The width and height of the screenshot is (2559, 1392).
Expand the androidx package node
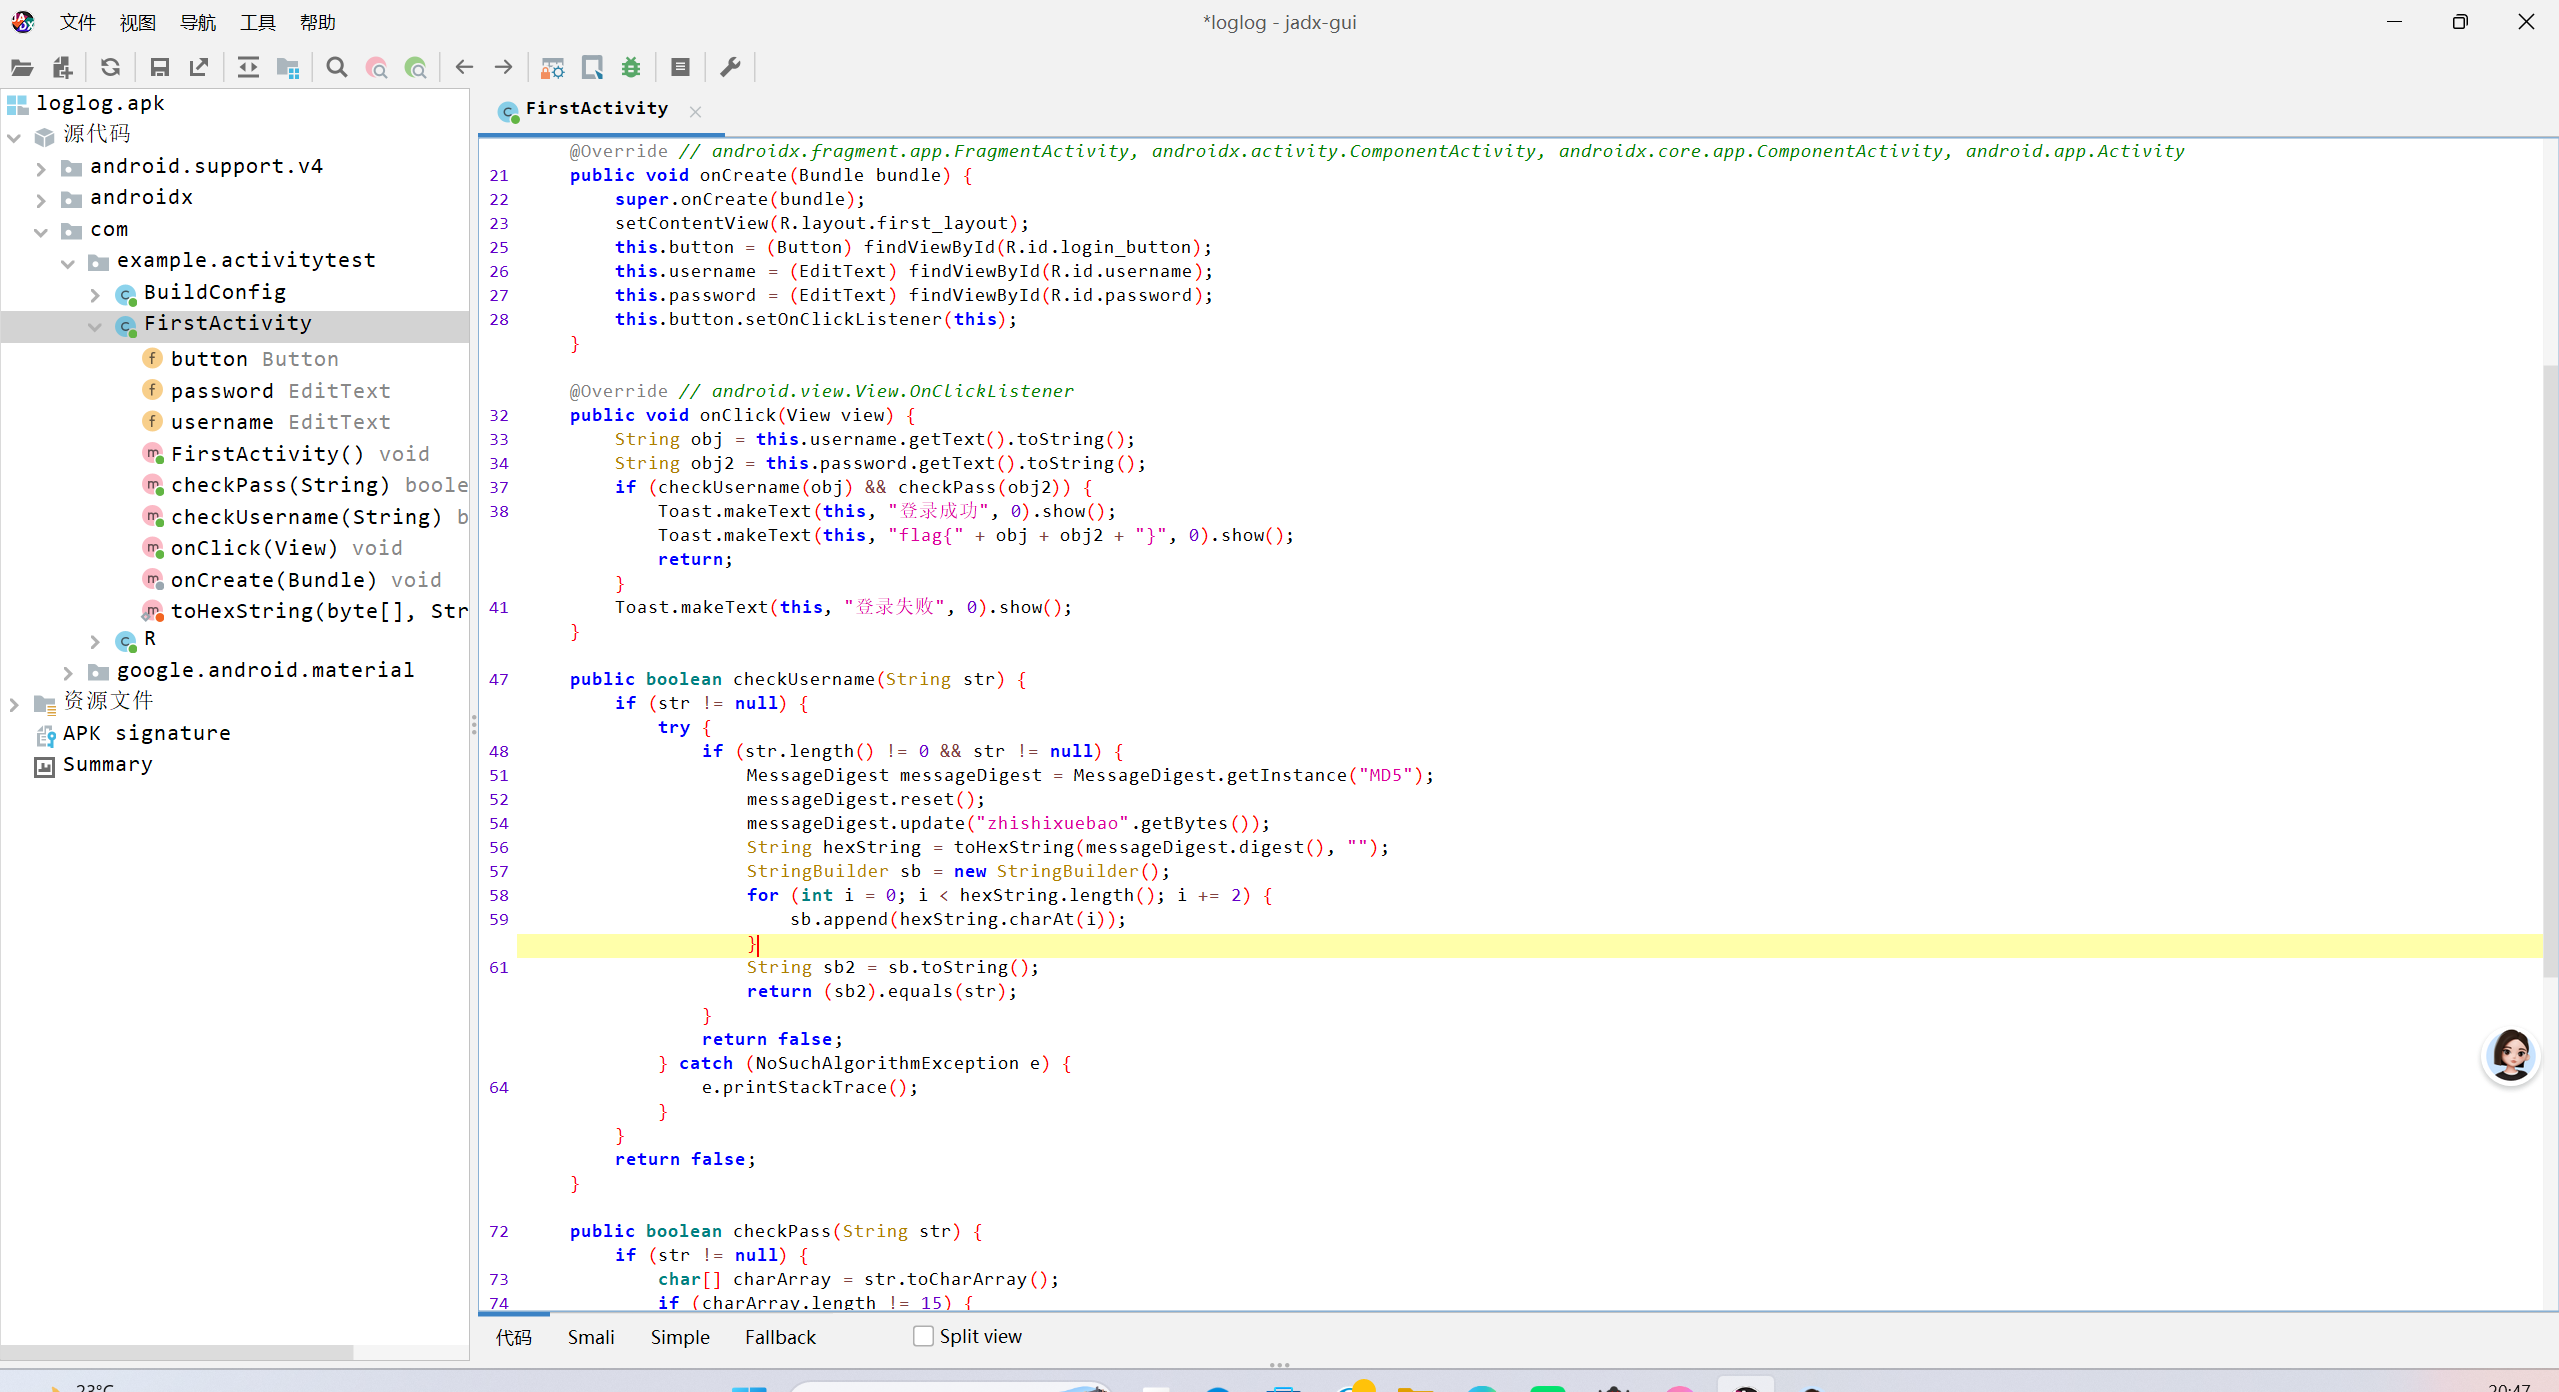point(41,198)
